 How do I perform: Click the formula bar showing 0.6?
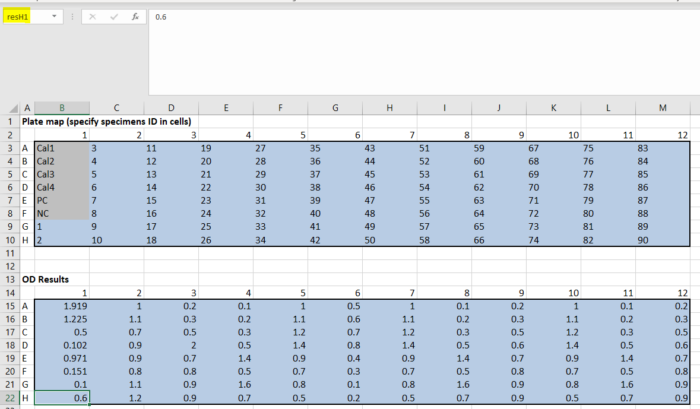[424, 52]
